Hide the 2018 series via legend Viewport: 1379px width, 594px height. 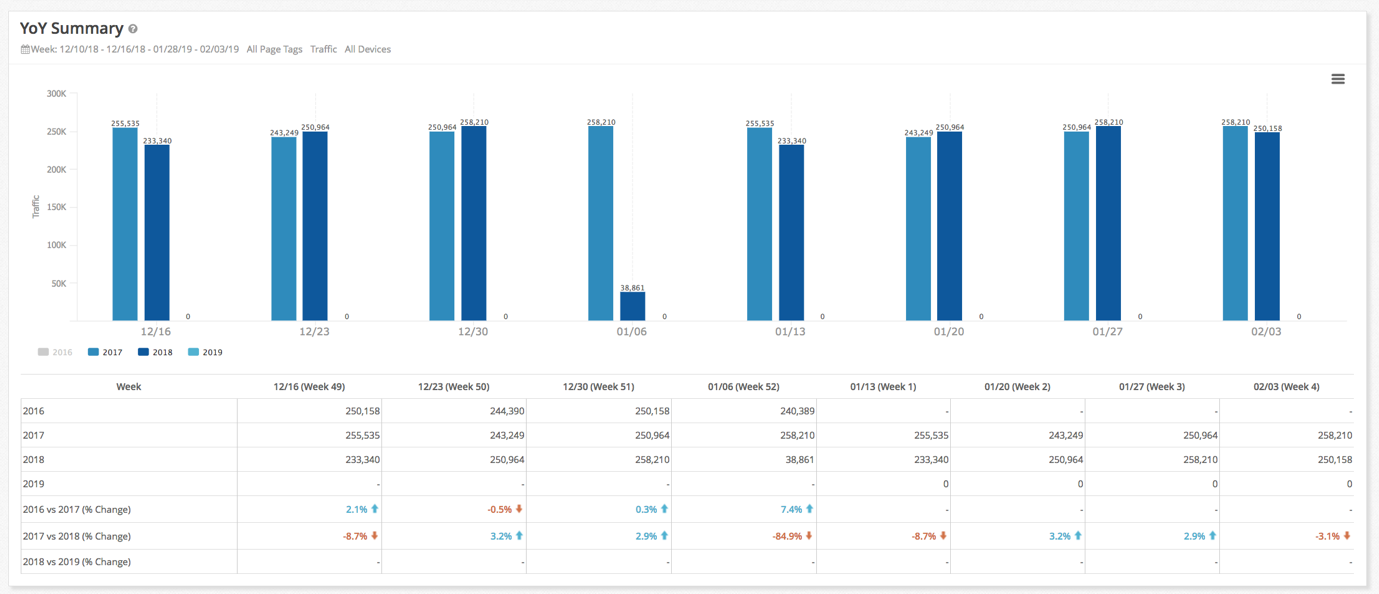point(153,351)
